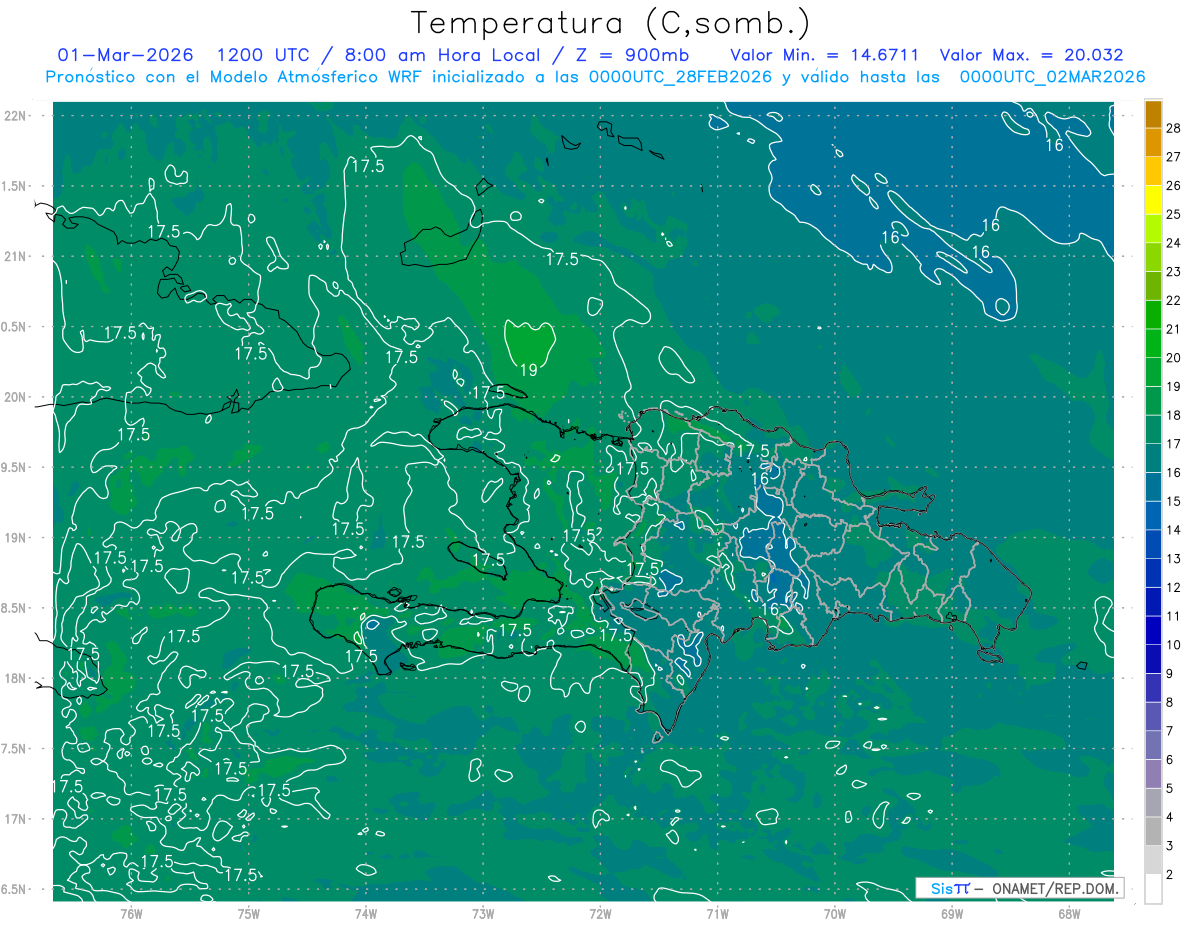Viewport: 1200px width, 927px height.
Task: Click the "Temperatura (C,somb.)" map title
Action: (x=610, y=23)
